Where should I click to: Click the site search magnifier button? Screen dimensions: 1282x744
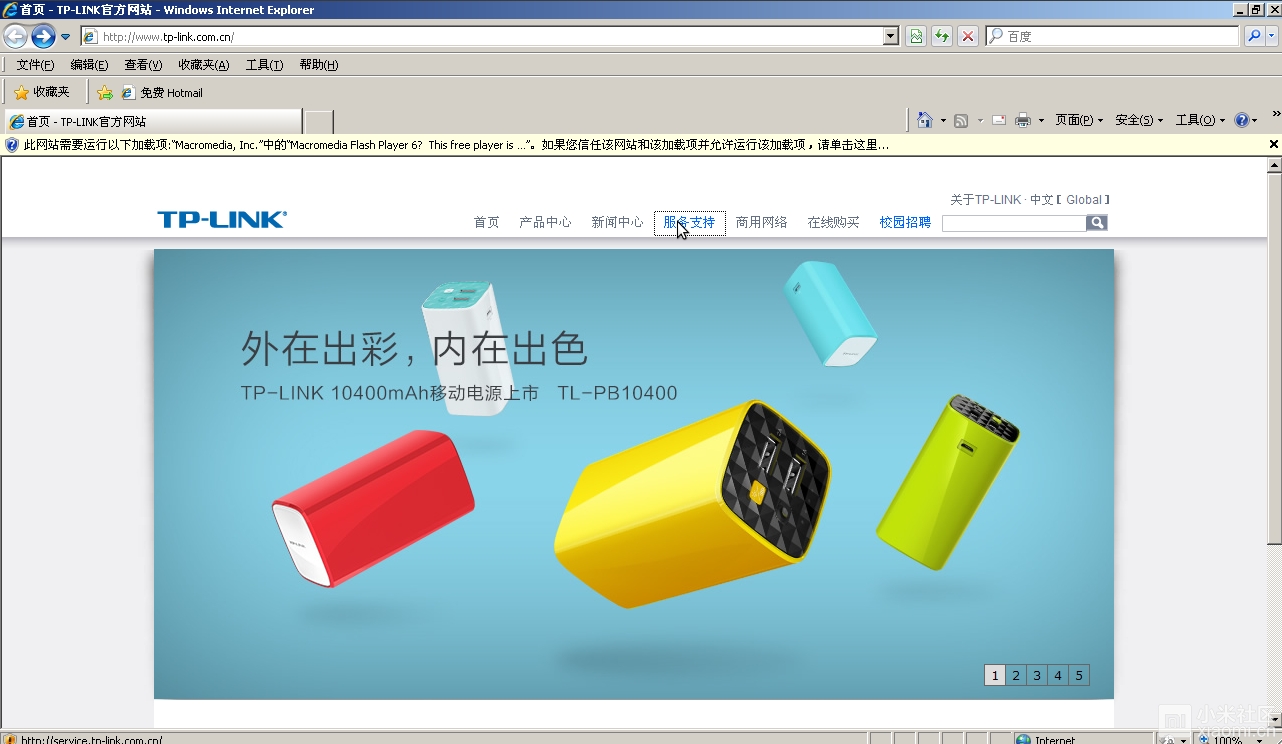1097,223
